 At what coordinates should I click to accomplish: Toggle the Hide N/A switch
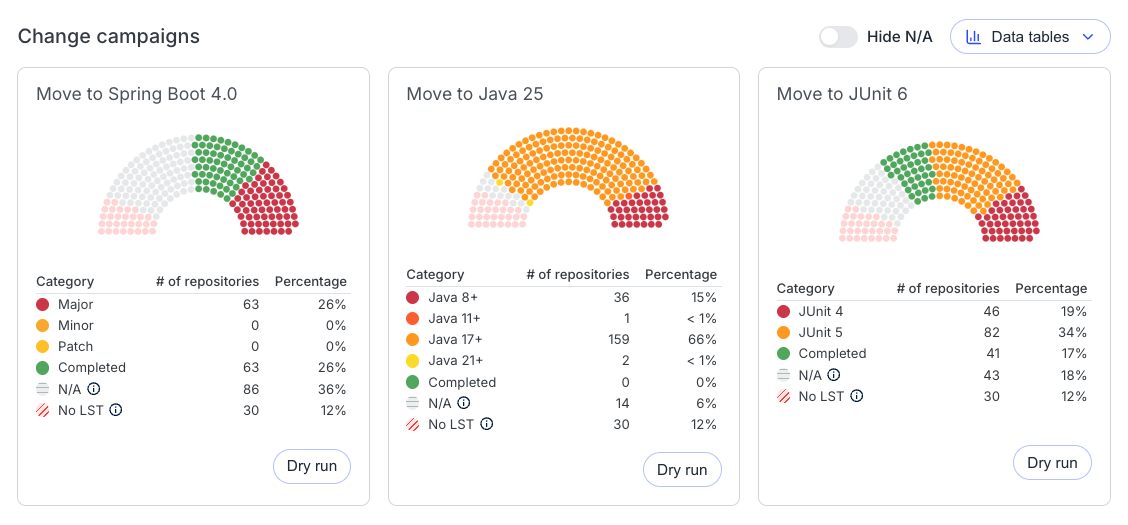click(838, 37)
